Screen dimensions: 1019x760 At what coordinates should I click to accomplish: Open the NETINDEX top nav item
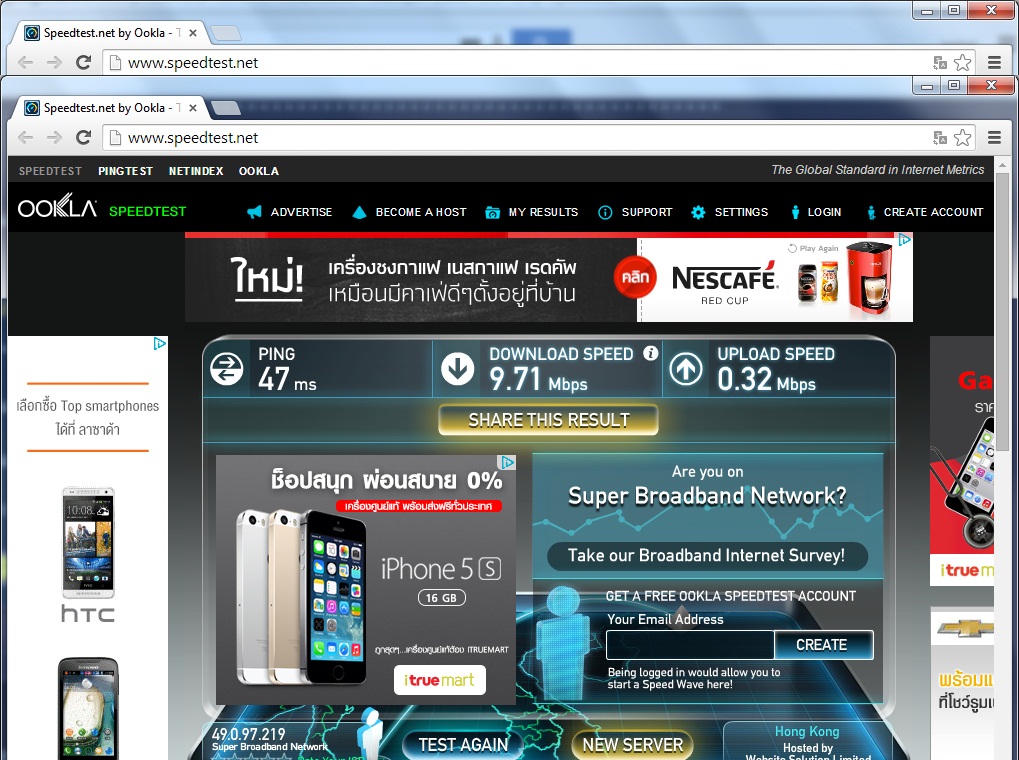point(196,171)
